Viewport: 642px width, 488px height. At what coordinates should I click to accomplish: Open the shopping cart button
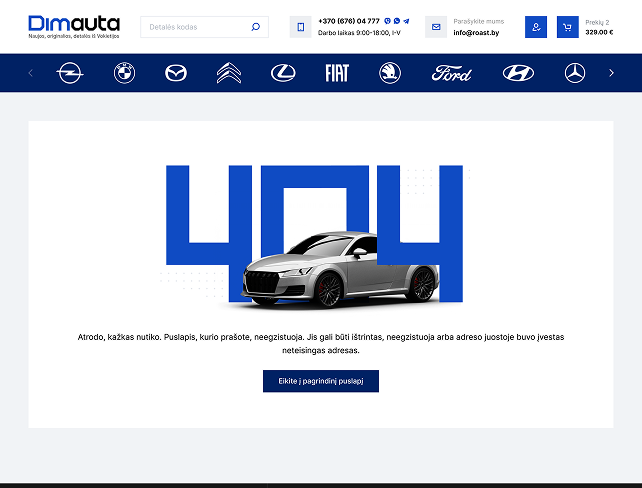tap(567, 27)
